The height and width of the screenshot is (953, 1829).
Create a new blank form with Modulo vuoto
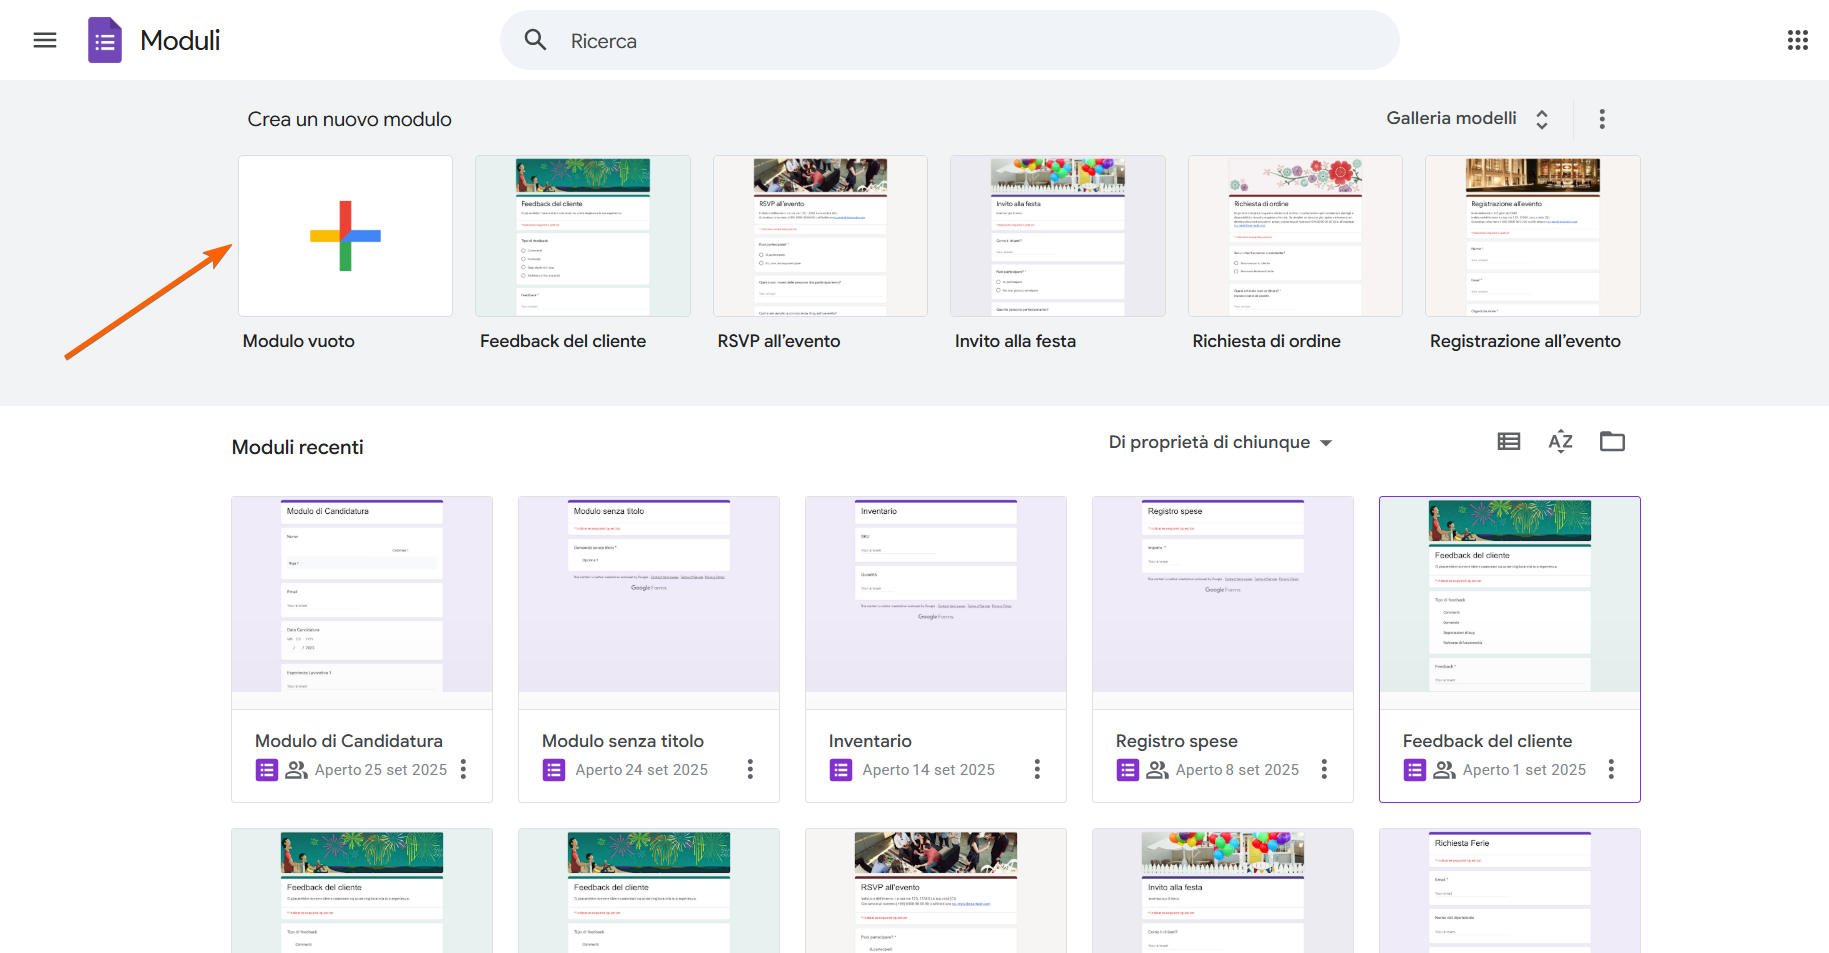point(345,236)
